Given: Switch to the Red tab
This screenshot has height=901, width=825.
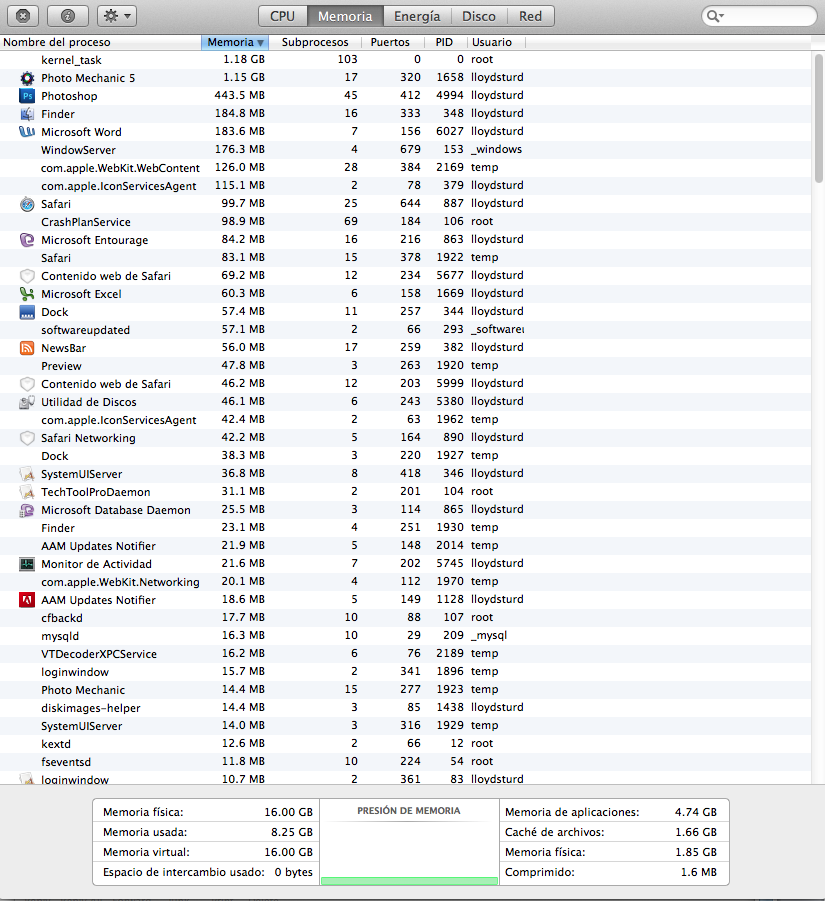Looking at the screenshot, I should coord(530,16).
